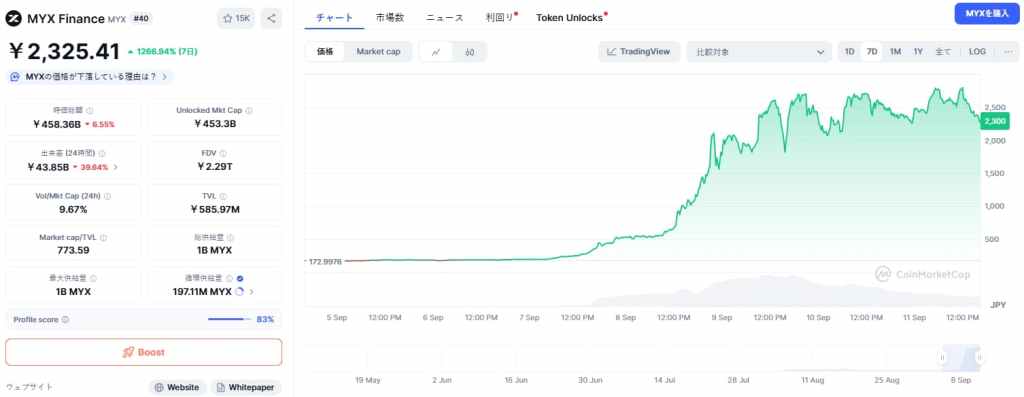This screenshot has height=397, width=1024.
Task: Click the green 2,300 current price label
Action: [995, 121]
